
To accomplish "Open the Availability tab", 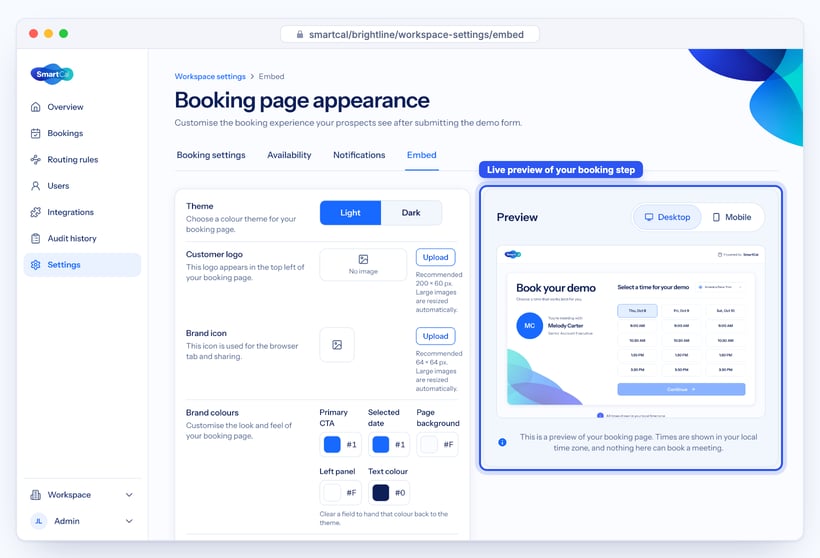I will point(289,155).
